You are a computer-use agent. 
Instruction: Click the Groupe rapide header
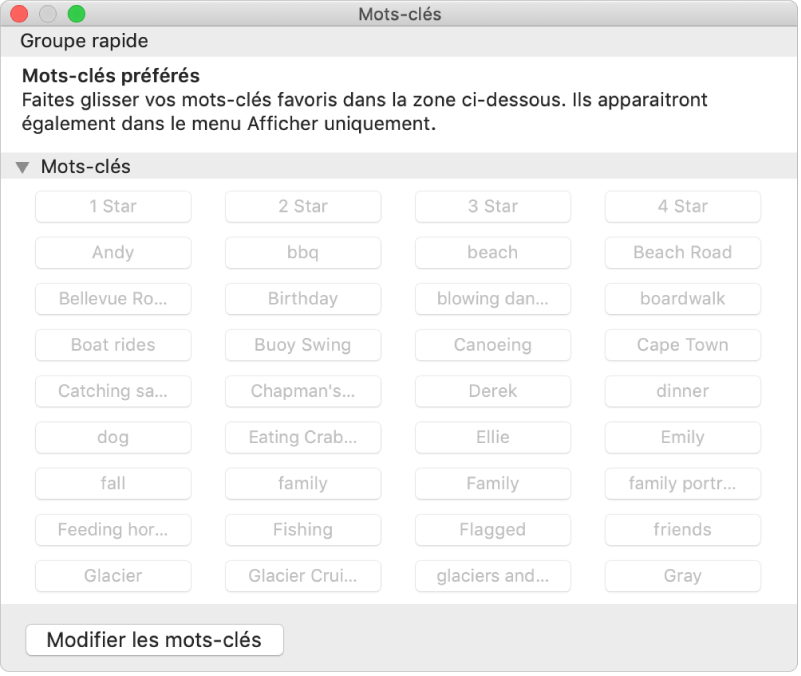pos(84,42)
